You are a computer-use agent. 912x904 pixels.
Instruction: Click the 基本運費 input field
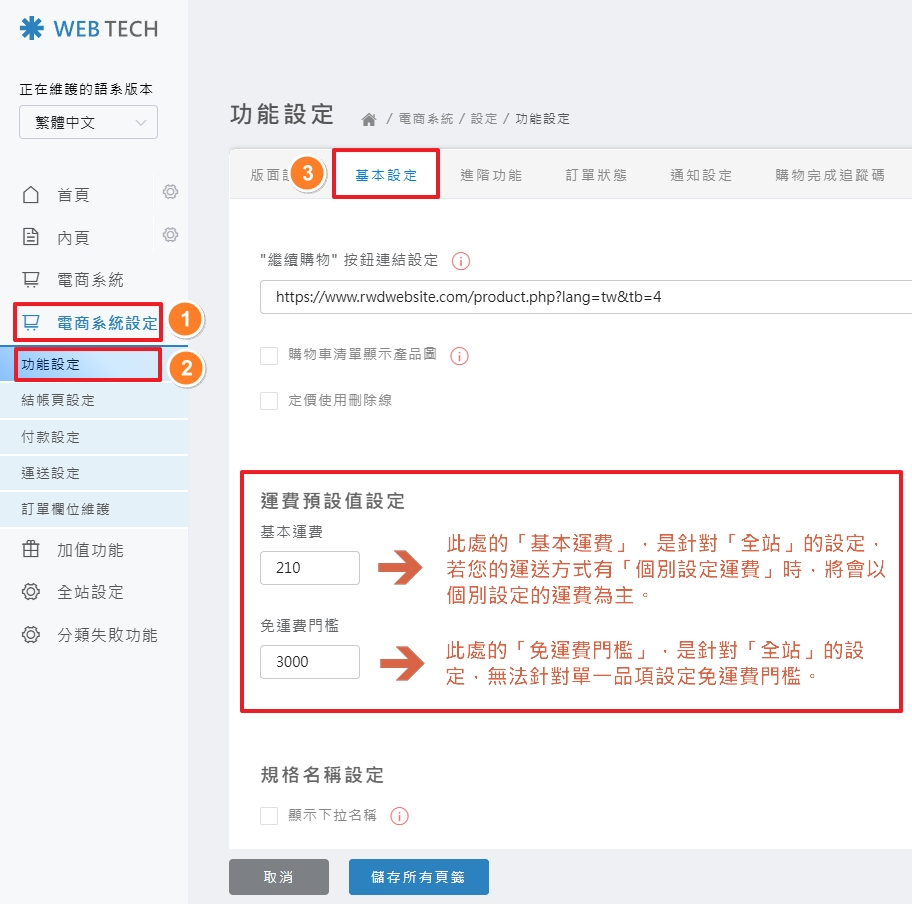309,568
